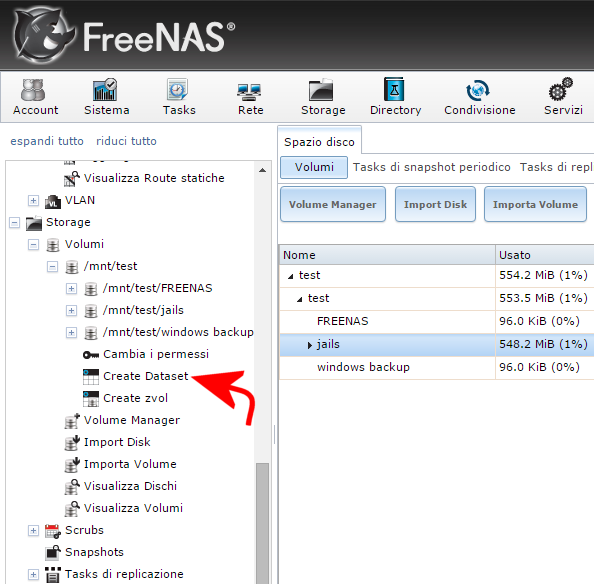594x584 pixels.
Task: Open the Directory book icon
Action: click(x=394, y=89)
